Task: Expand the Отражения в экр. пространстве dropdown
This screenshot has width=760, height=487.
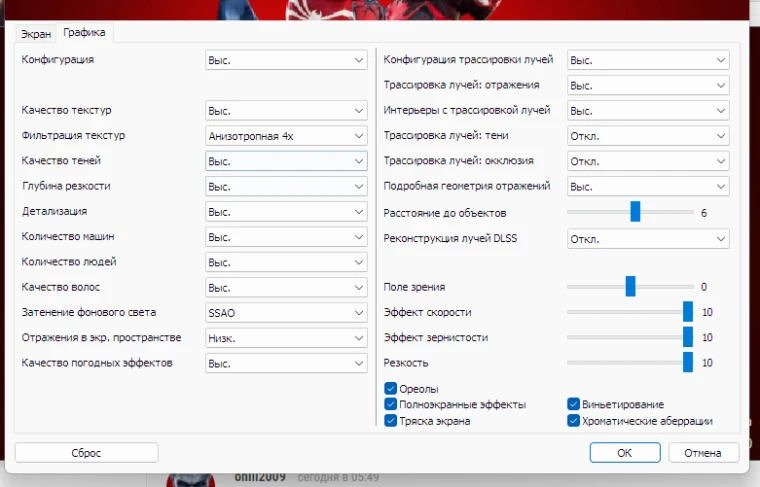Action: click(x=286, y=338)
